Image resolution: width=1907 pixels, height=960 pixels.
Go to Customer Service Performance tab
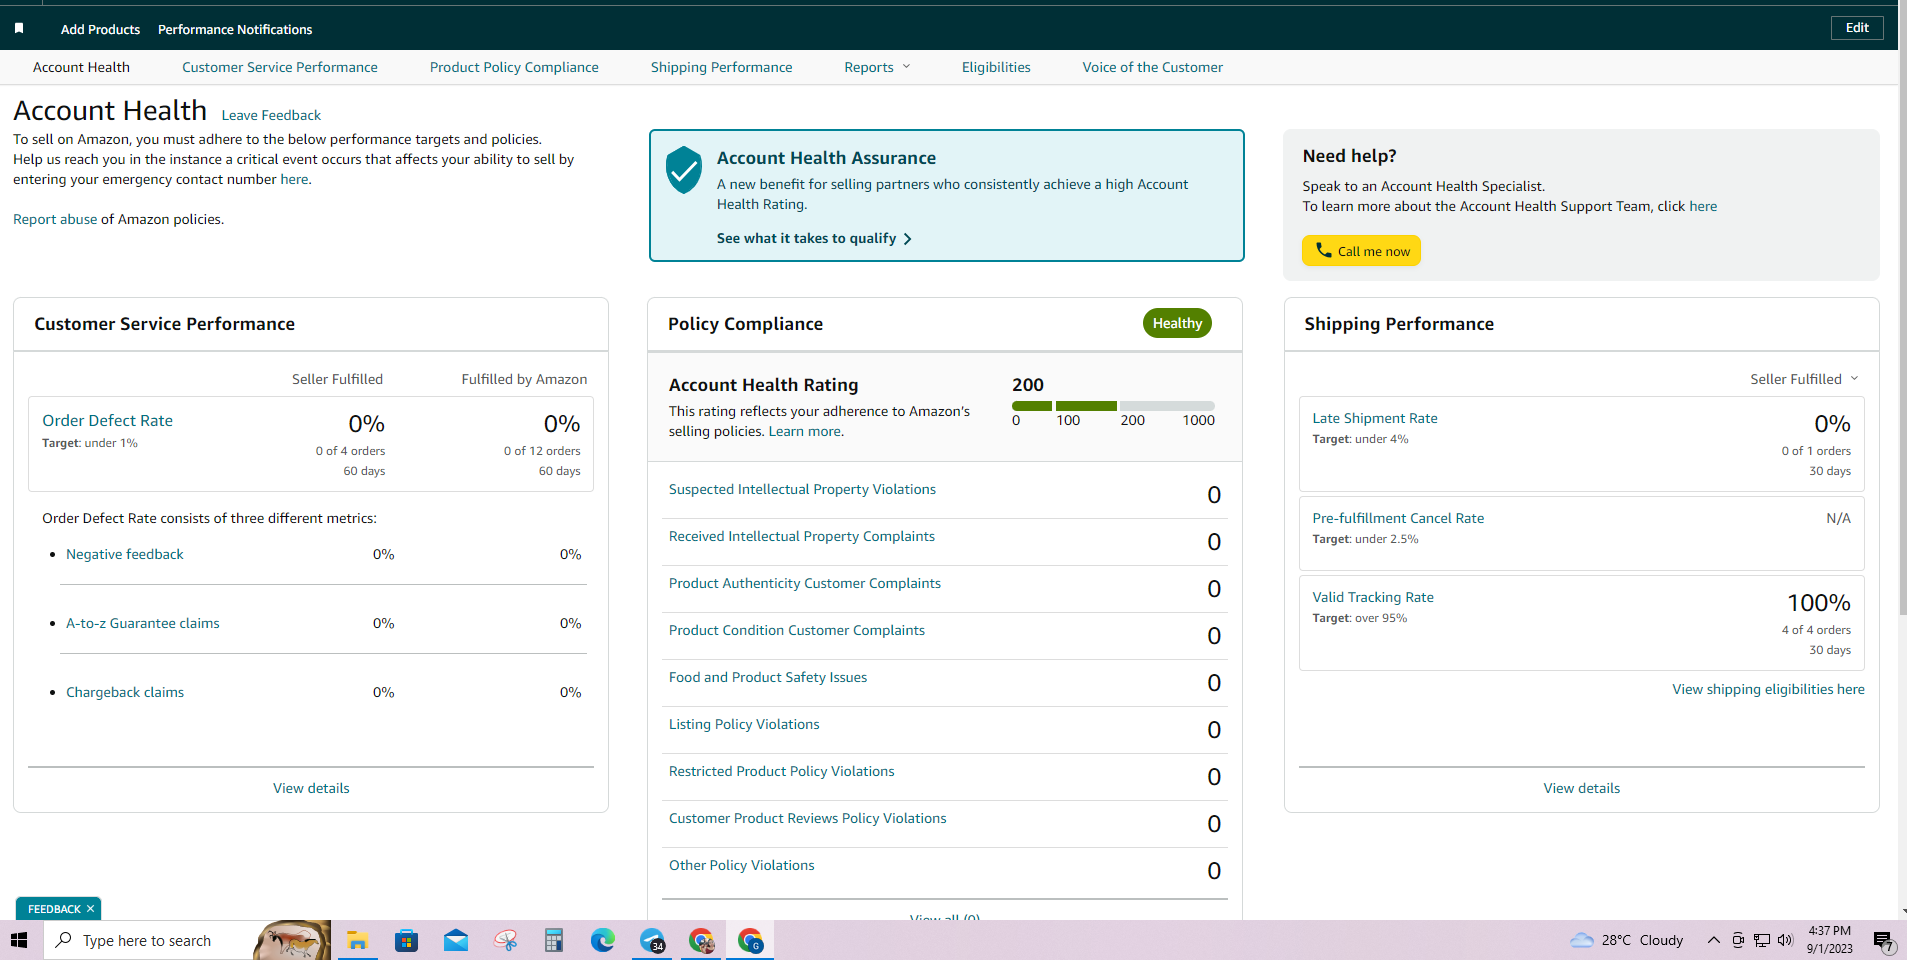(280, 67)
